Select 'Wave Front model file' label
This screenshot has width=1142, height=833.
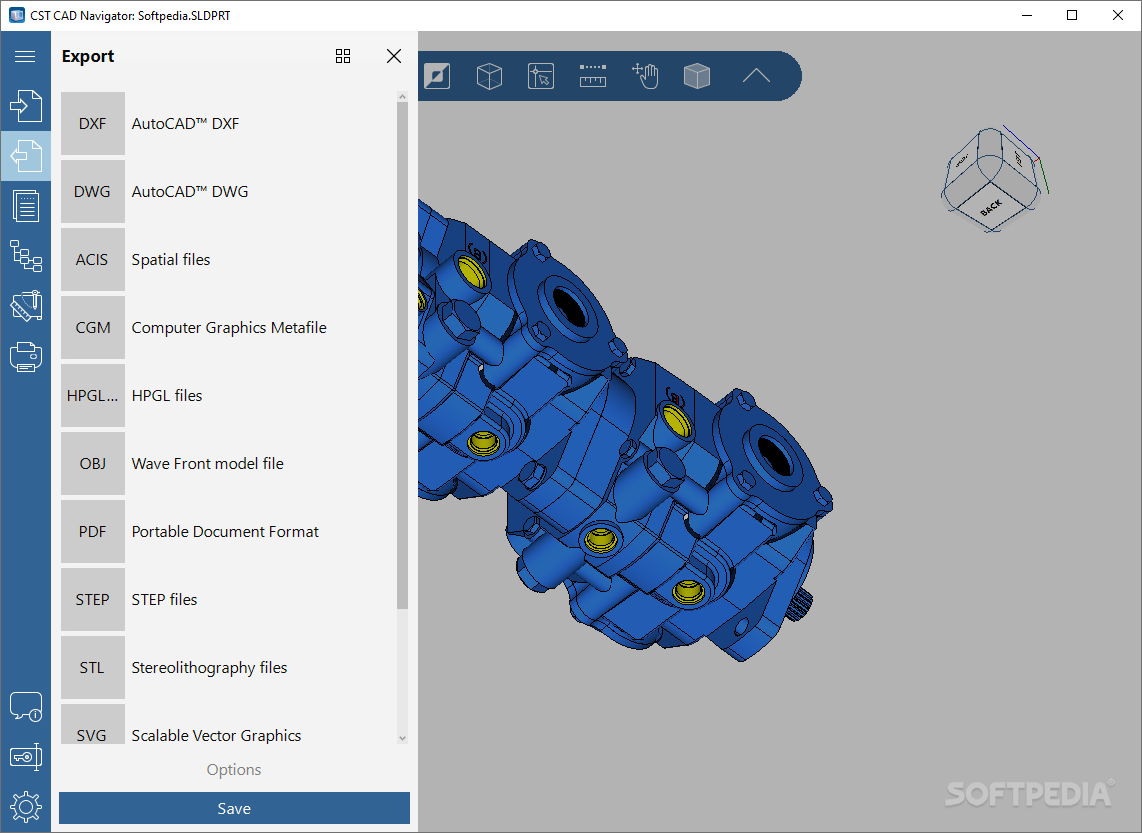click(x=208, y=463)
